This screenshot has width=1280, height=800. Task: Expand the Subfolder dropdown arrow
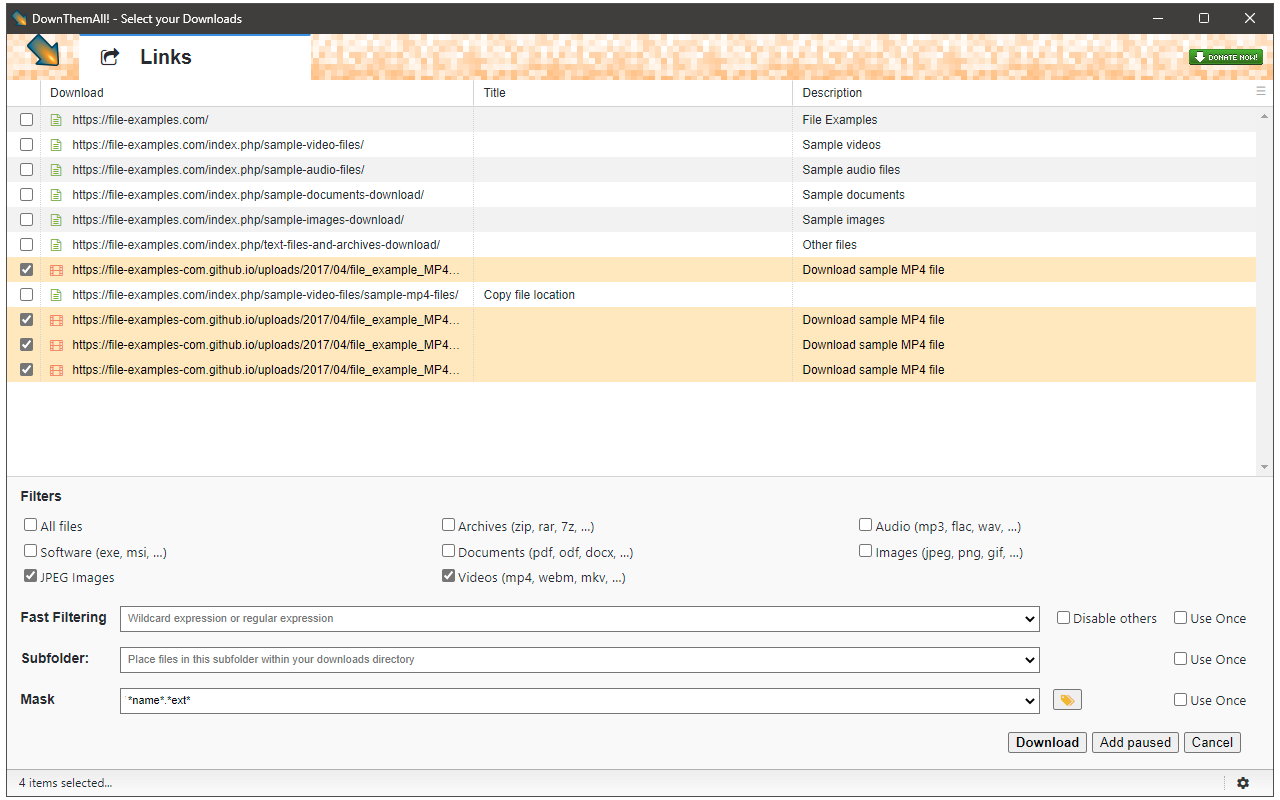pyautogui.click(x=1030, y=660)
